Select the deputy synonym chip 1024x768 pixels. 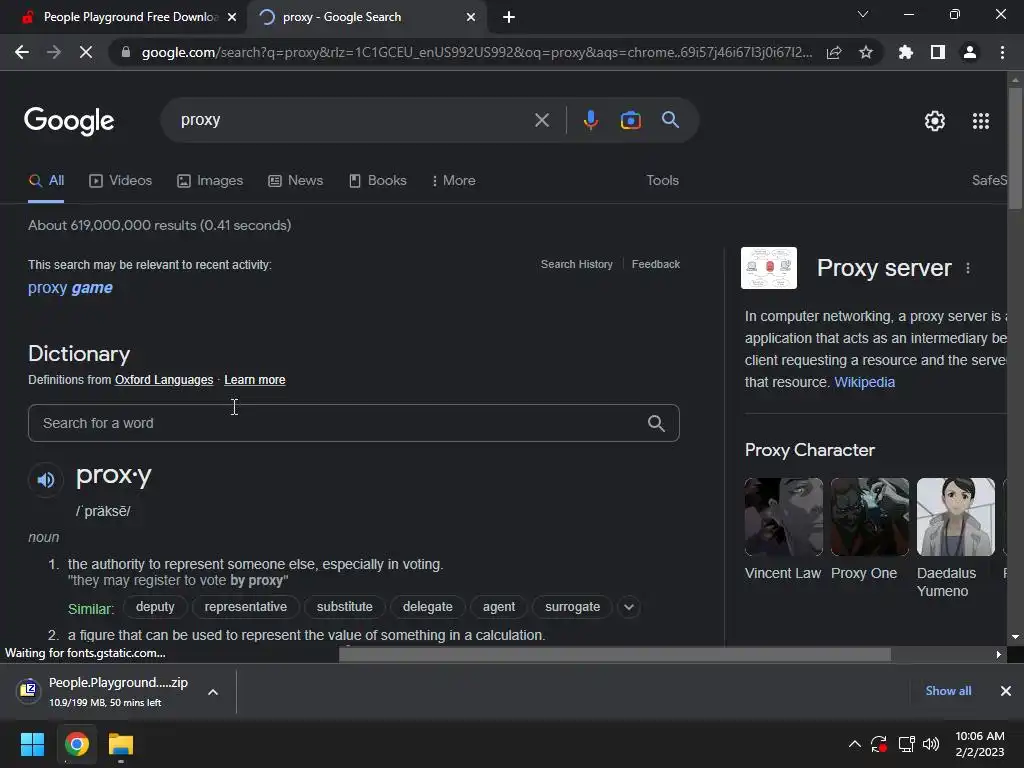point(155,607)
